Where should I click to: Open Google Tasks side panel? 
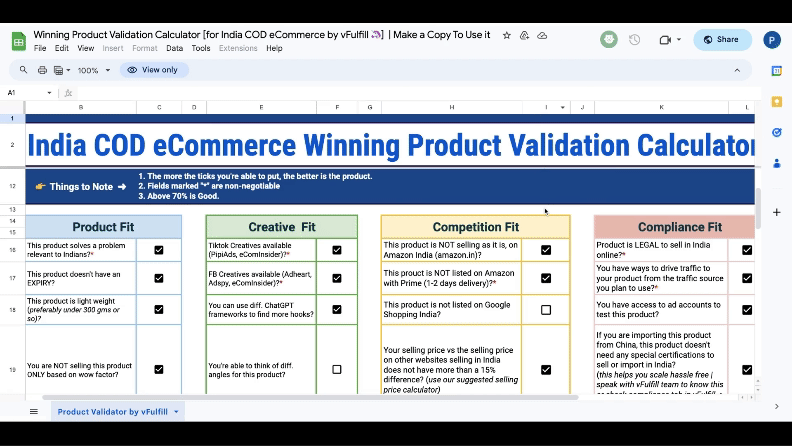coord(777,132)
